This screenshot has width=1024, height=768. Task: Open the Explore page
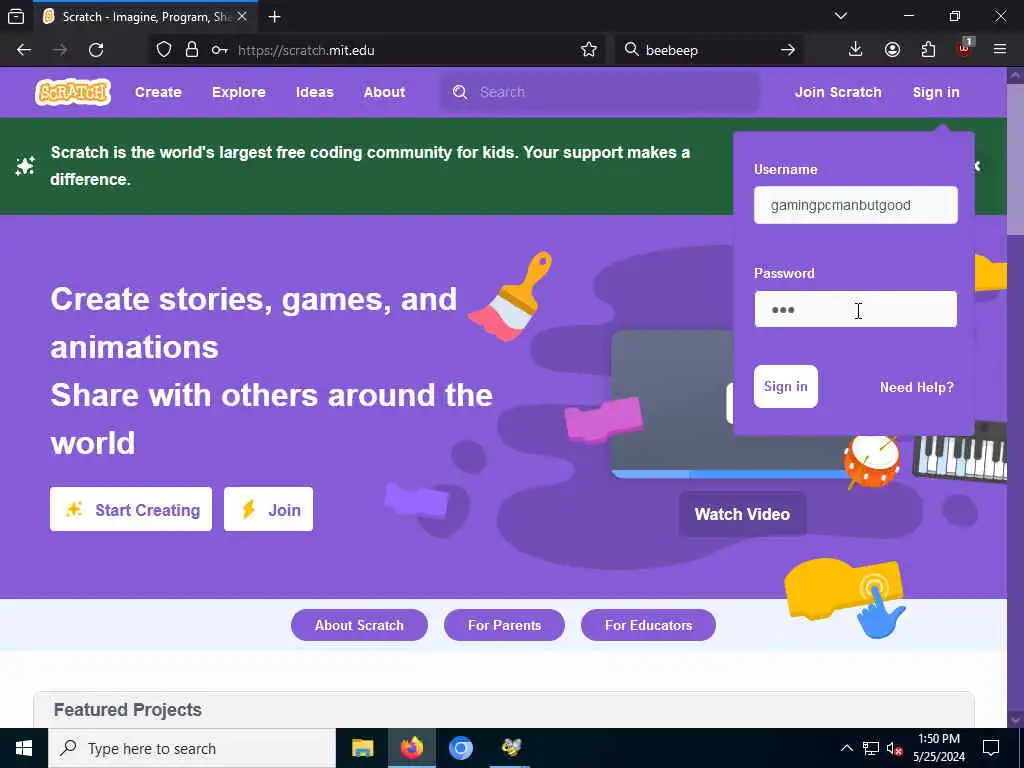click(x=238, y=92)
